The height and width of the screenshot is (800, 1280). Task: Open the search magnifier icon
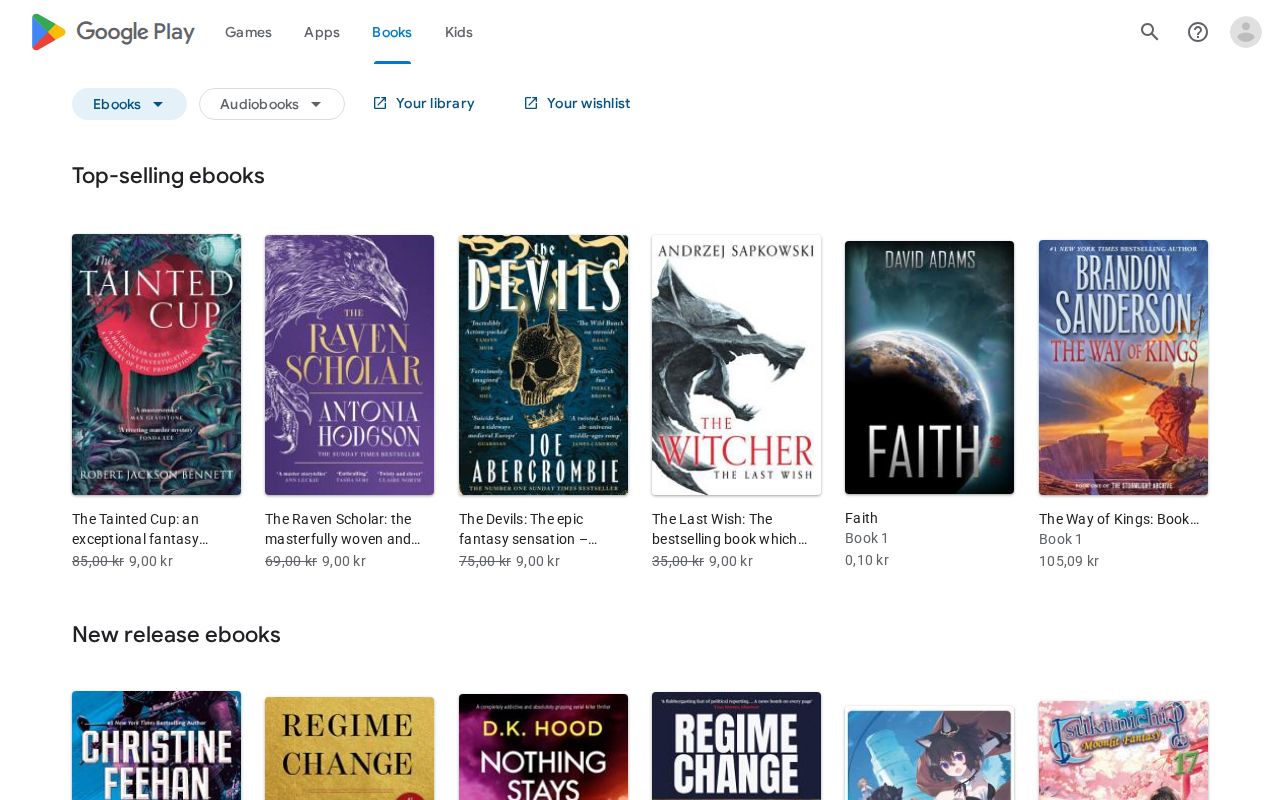click(x=1150, y=32)
